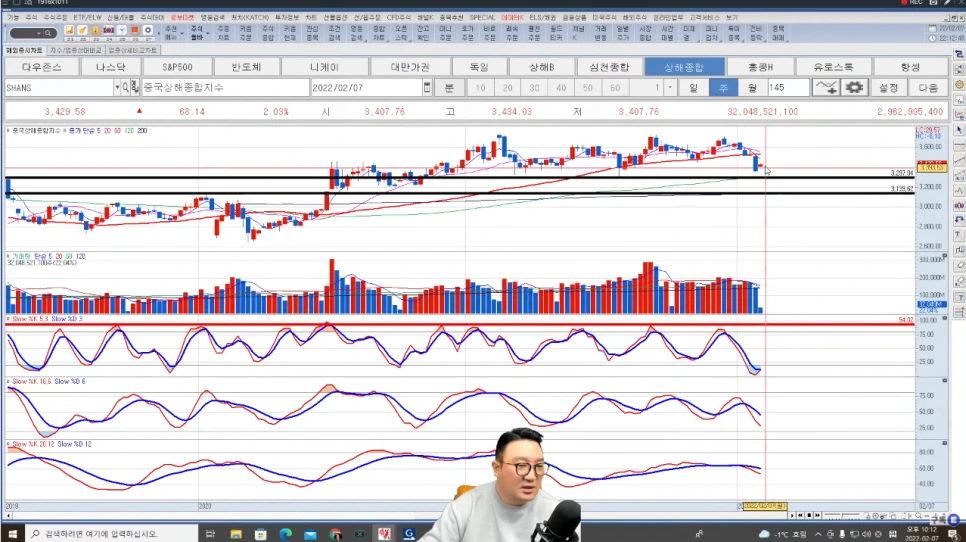The height and width of the screenshot is (542, 966).
Task: Select the 10 interval button
Action: (x=481, y=88)
